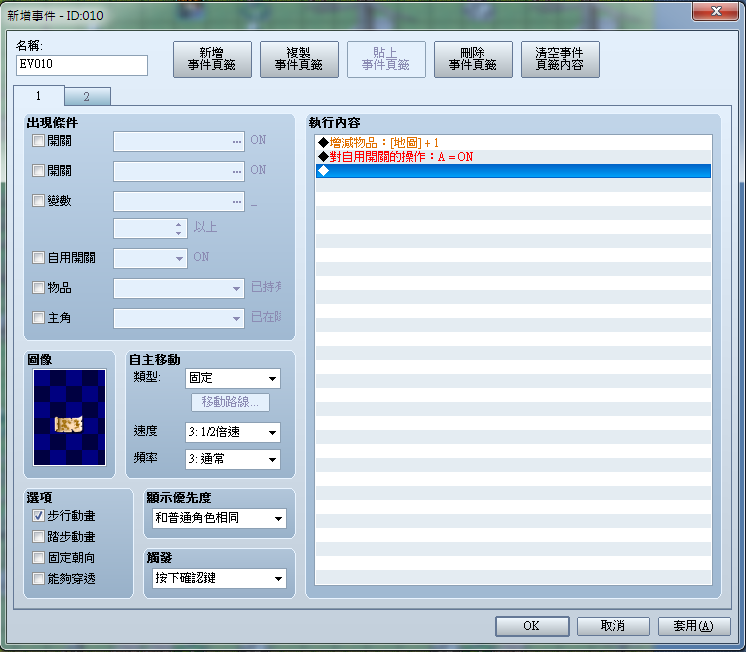
Task: Click 貼上事件頁籤 button
Action: (x=386, y=59)
